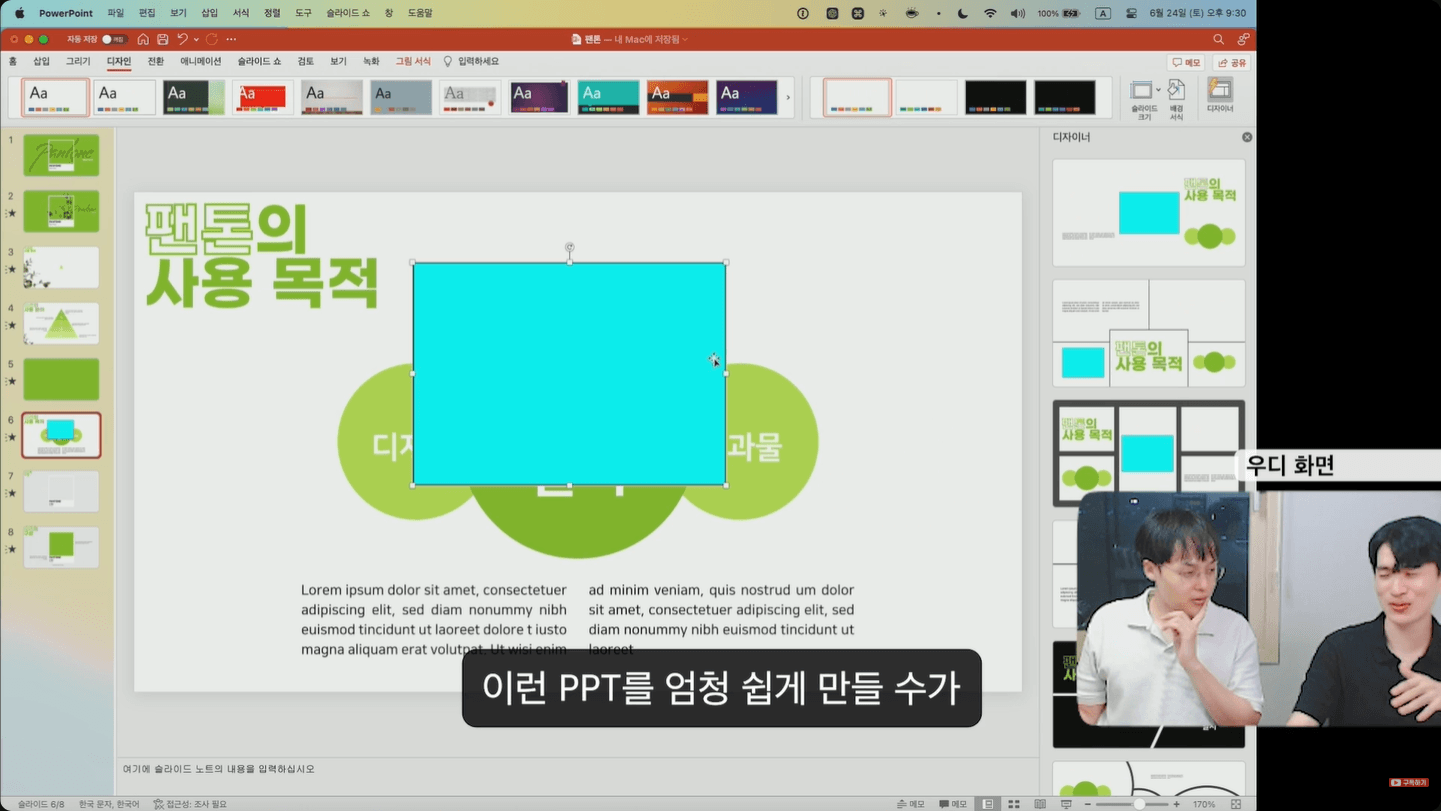Screen dimensions: 1441x811
Task: Click the zoom slider handle
Action: pyautogui.click(x=1139, y=804)
